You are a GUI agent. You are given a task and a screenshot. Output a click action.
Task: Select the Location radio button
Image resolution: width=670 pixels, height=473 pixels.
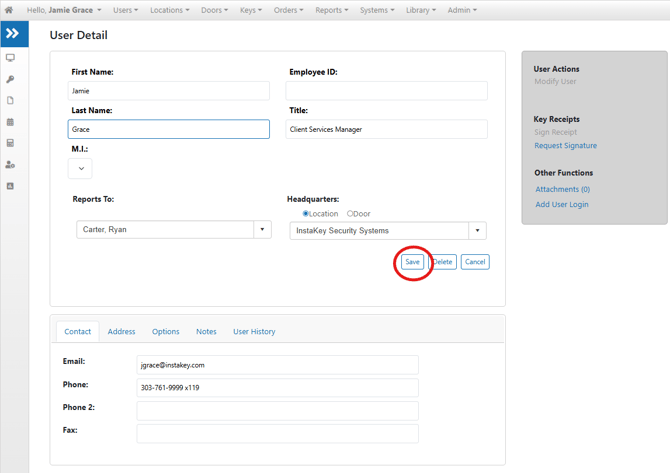(306, 213)
